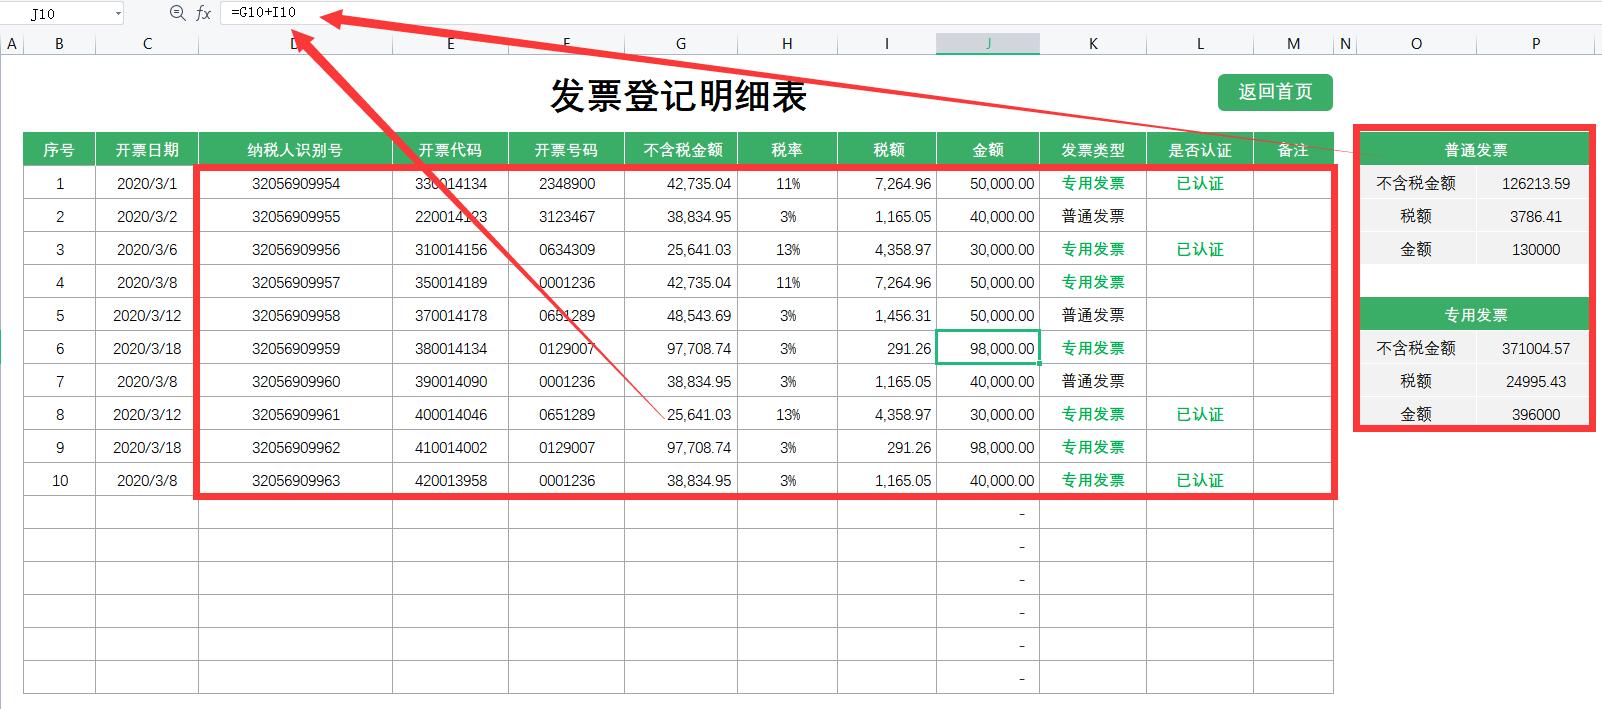This screenshot has height=709, width=1602.
Task: Click the 纳税人识别号 header cell
Action: coord(295,149)
